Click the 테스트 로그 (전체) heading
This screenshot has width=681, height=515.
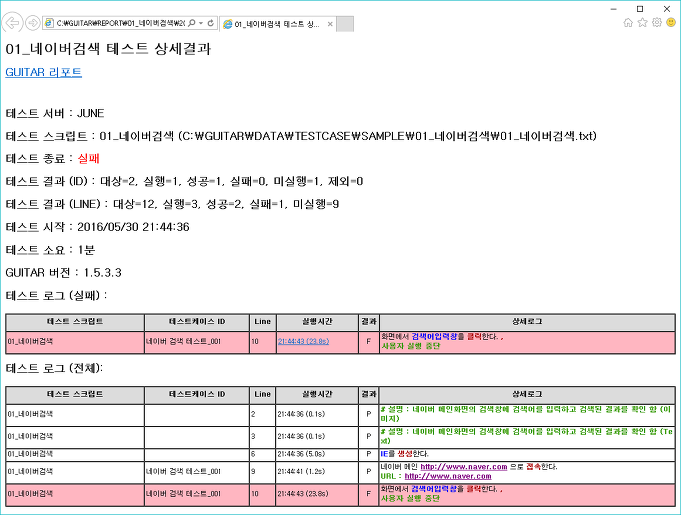click(x=54, y=368)
